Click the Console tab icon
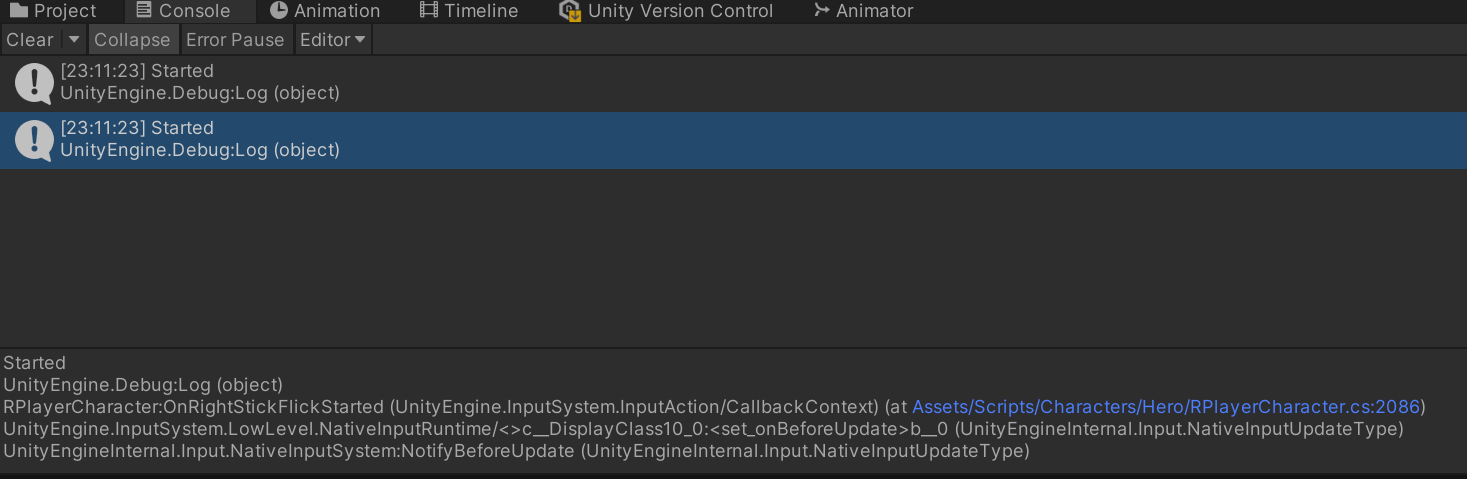This screenshot has width=1467, height=479. pos(144,11)
